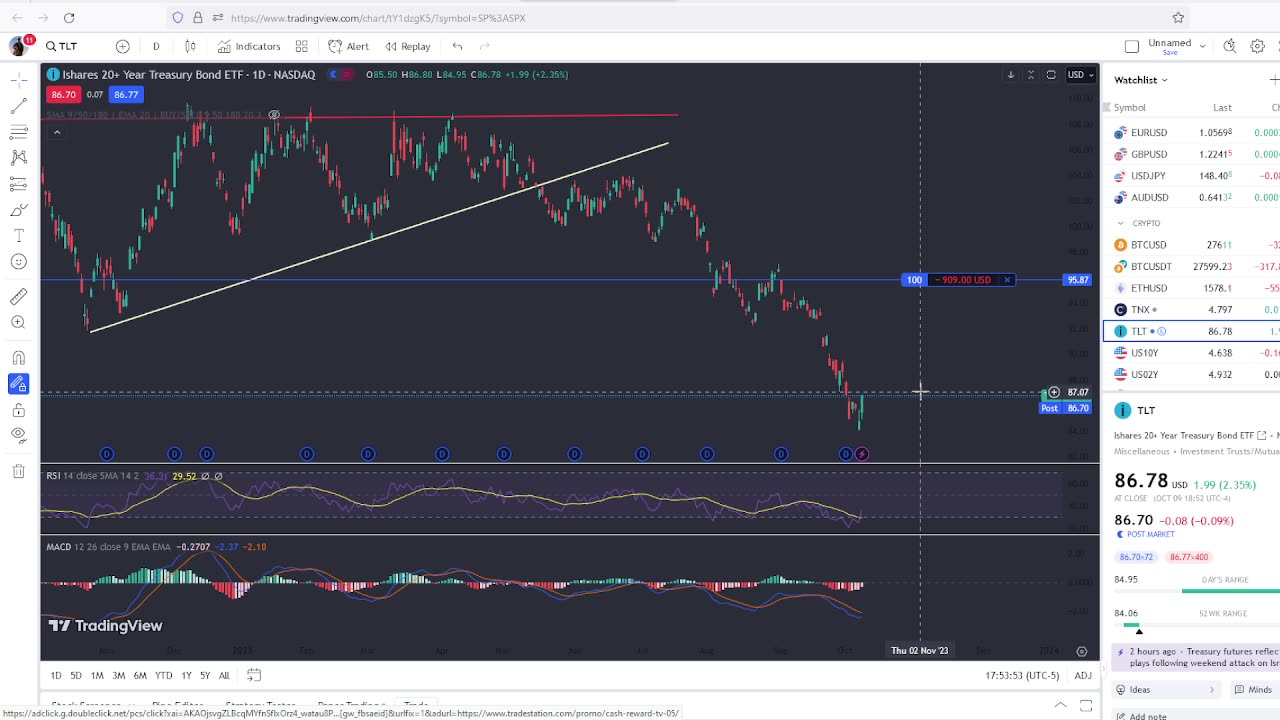Screen dimensions: 1280x720
Task: Select the trend line drawing tool
Action: (x=18, y=106)
